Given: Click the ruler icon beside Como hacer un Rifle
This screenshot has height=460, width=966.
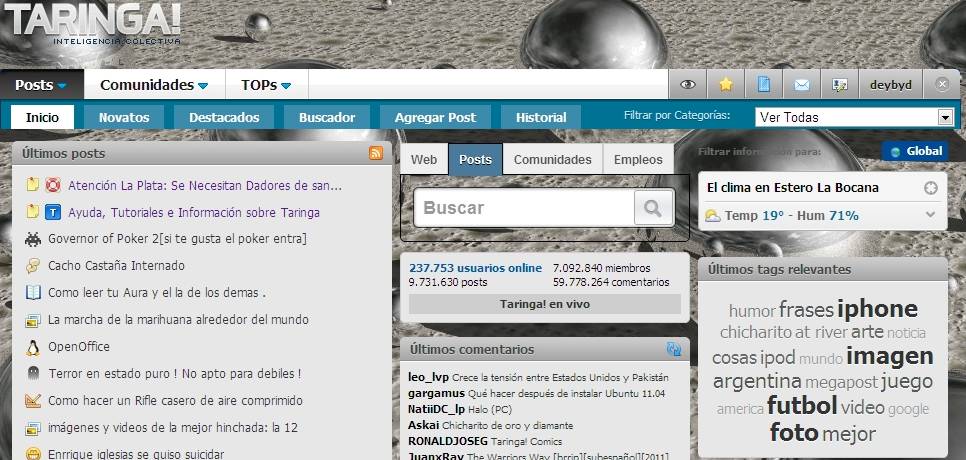Looking at the screenshot, I should click(x=33, y=401).
